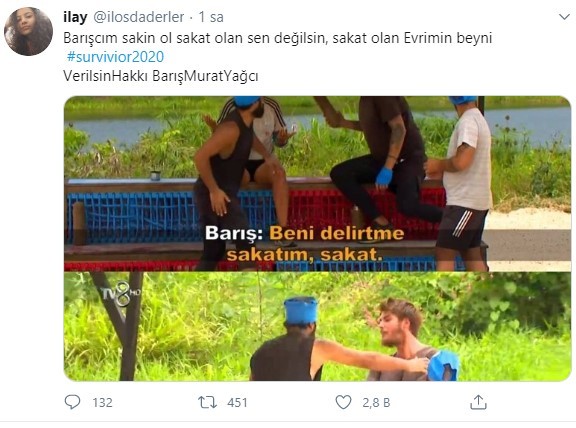576x428 pixels.
Task: Open ilay's profile picture
Action: 28,31
